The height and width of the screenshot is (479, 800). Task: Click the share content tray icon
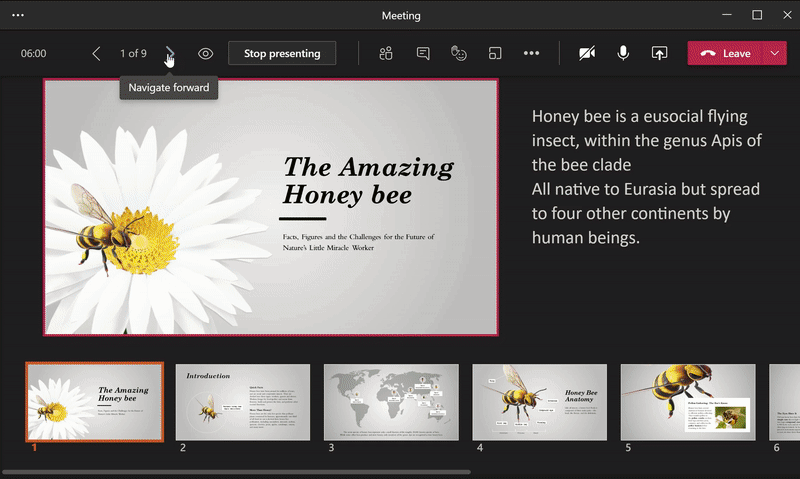(x=659, y=53)
